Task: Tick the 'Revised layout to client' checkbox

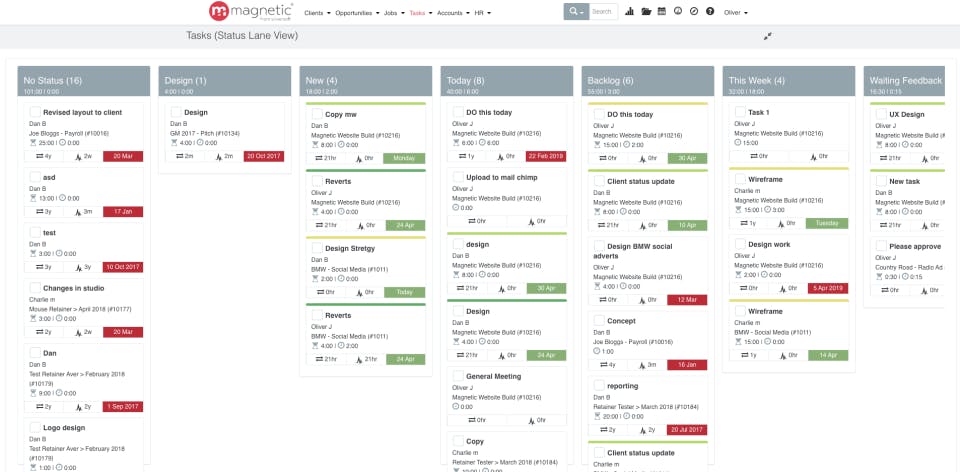Action: [x=36, y=112]
